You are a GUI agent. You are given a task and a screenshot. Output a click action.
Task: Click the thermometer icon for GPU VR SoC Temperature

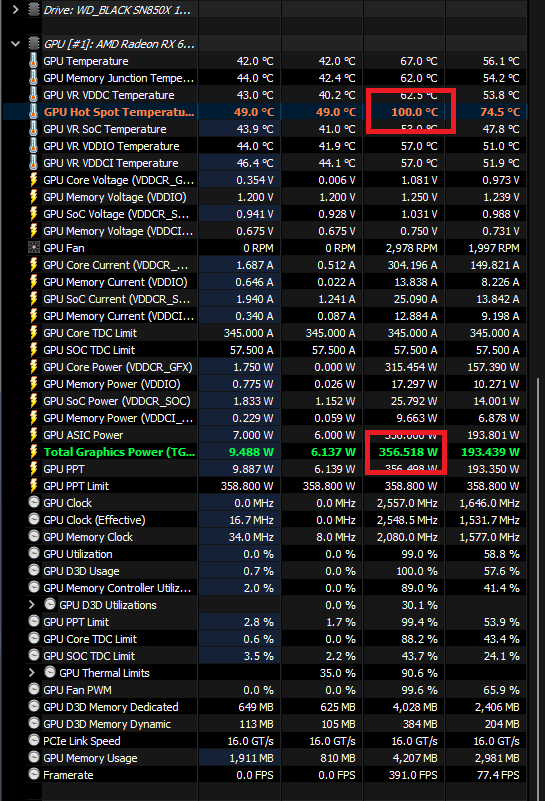pyautogui.click(x=34, y=129)
